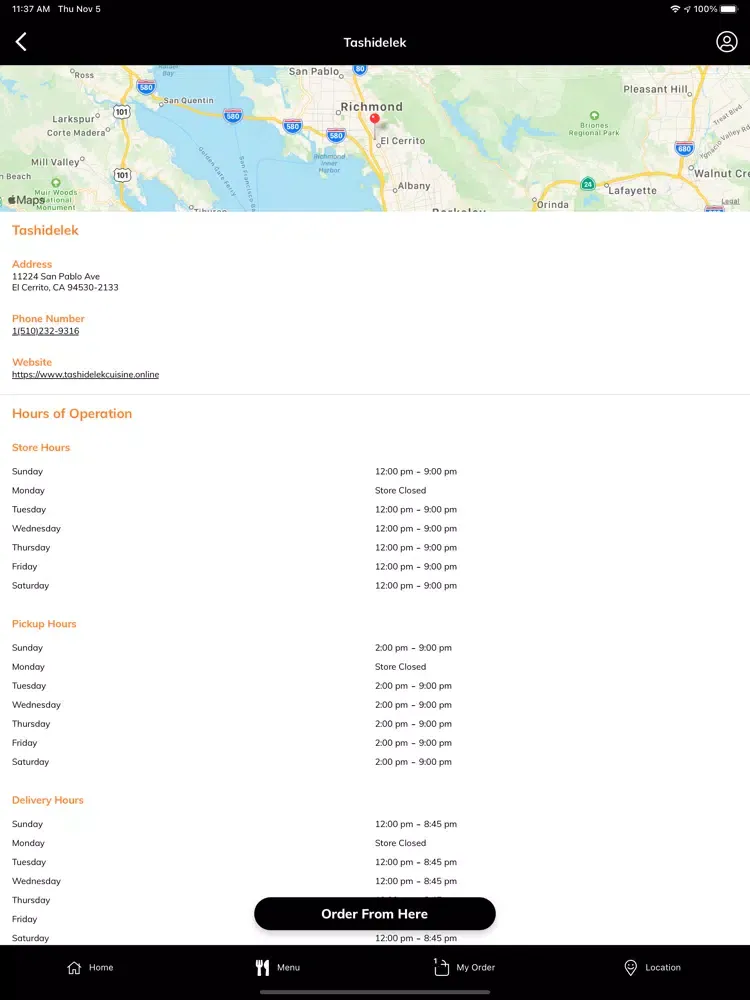Viewport: 750px width, 1000px height.
Task: Select Wednesday row under Pickup Hours
Action: (375, 705)
